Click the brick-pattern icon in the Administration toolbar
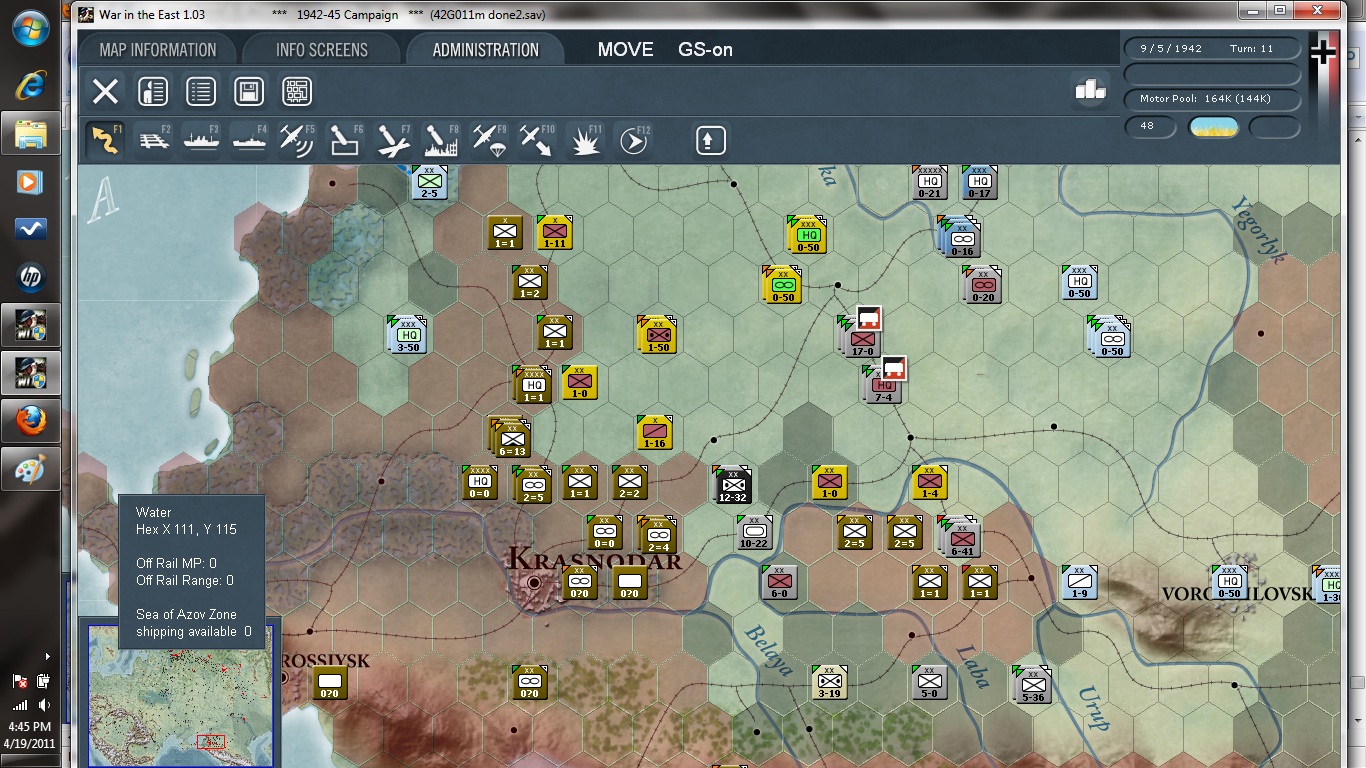 click(297, 92)
